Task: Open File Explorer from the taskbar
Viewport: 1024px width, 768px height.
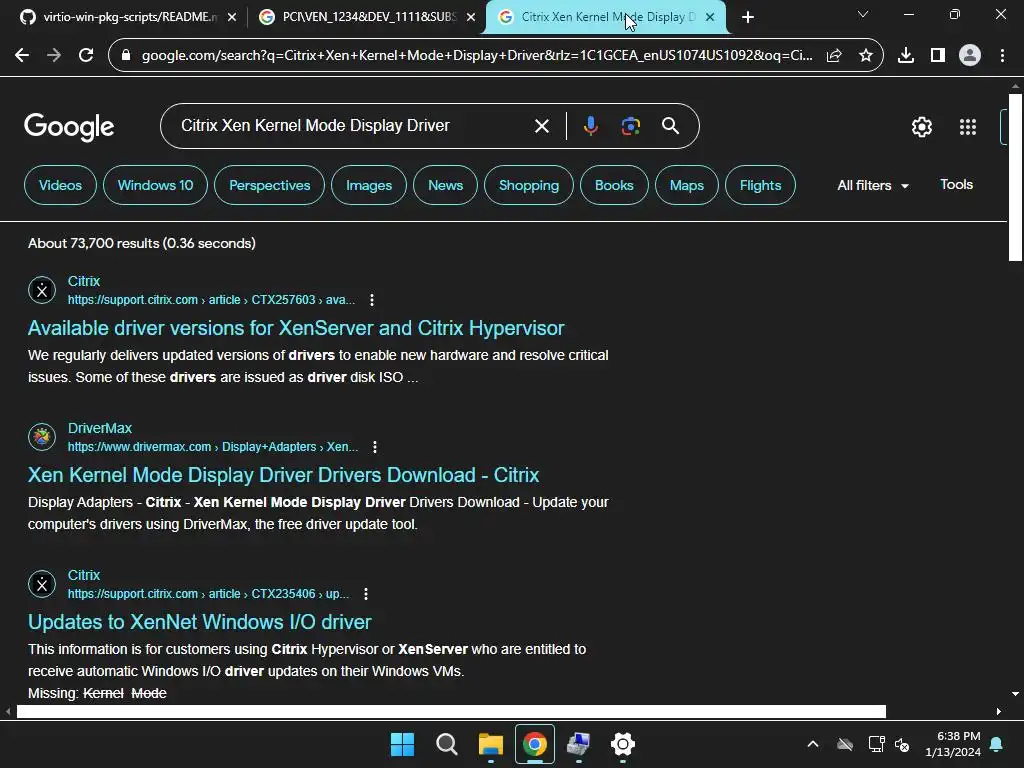Action: pyautogui.click(x=490, y=744)
